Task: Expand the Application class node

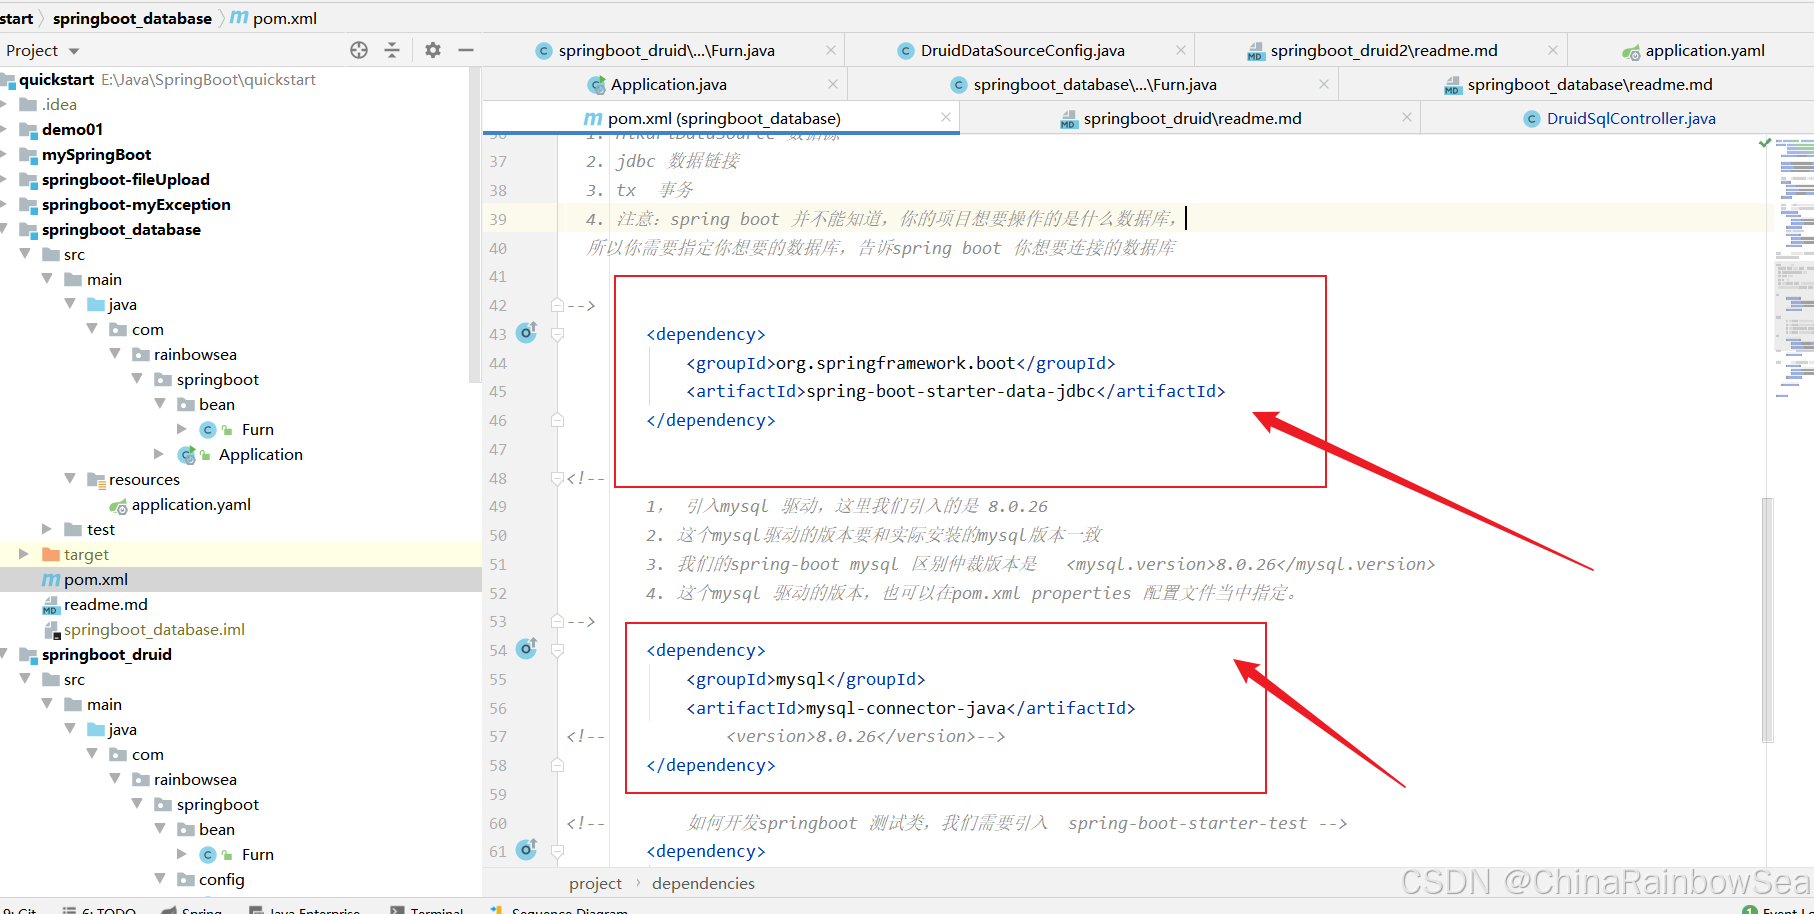Action: coord(159,454)
